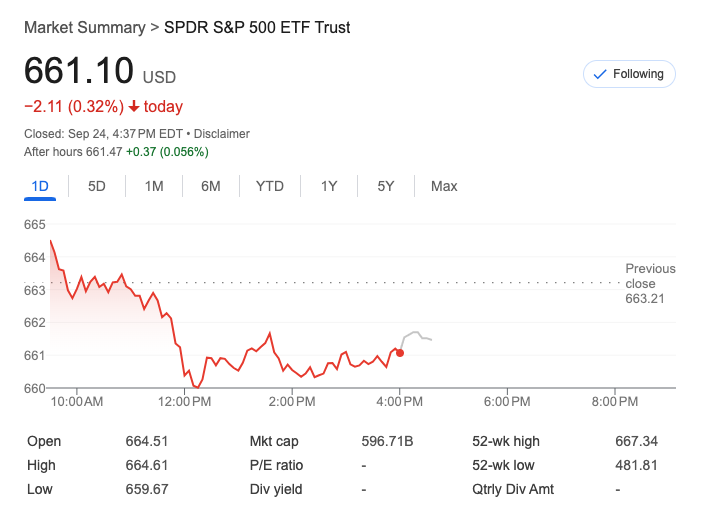The width and height of the screenshot is (704, 514).
Task: Click the Previous close 663.21 label
Action: 650,283
